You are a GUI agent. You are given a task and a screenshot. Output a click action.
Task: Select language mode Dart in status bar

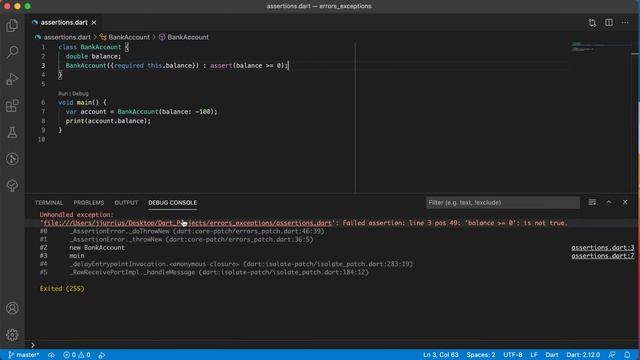point(552,355)
